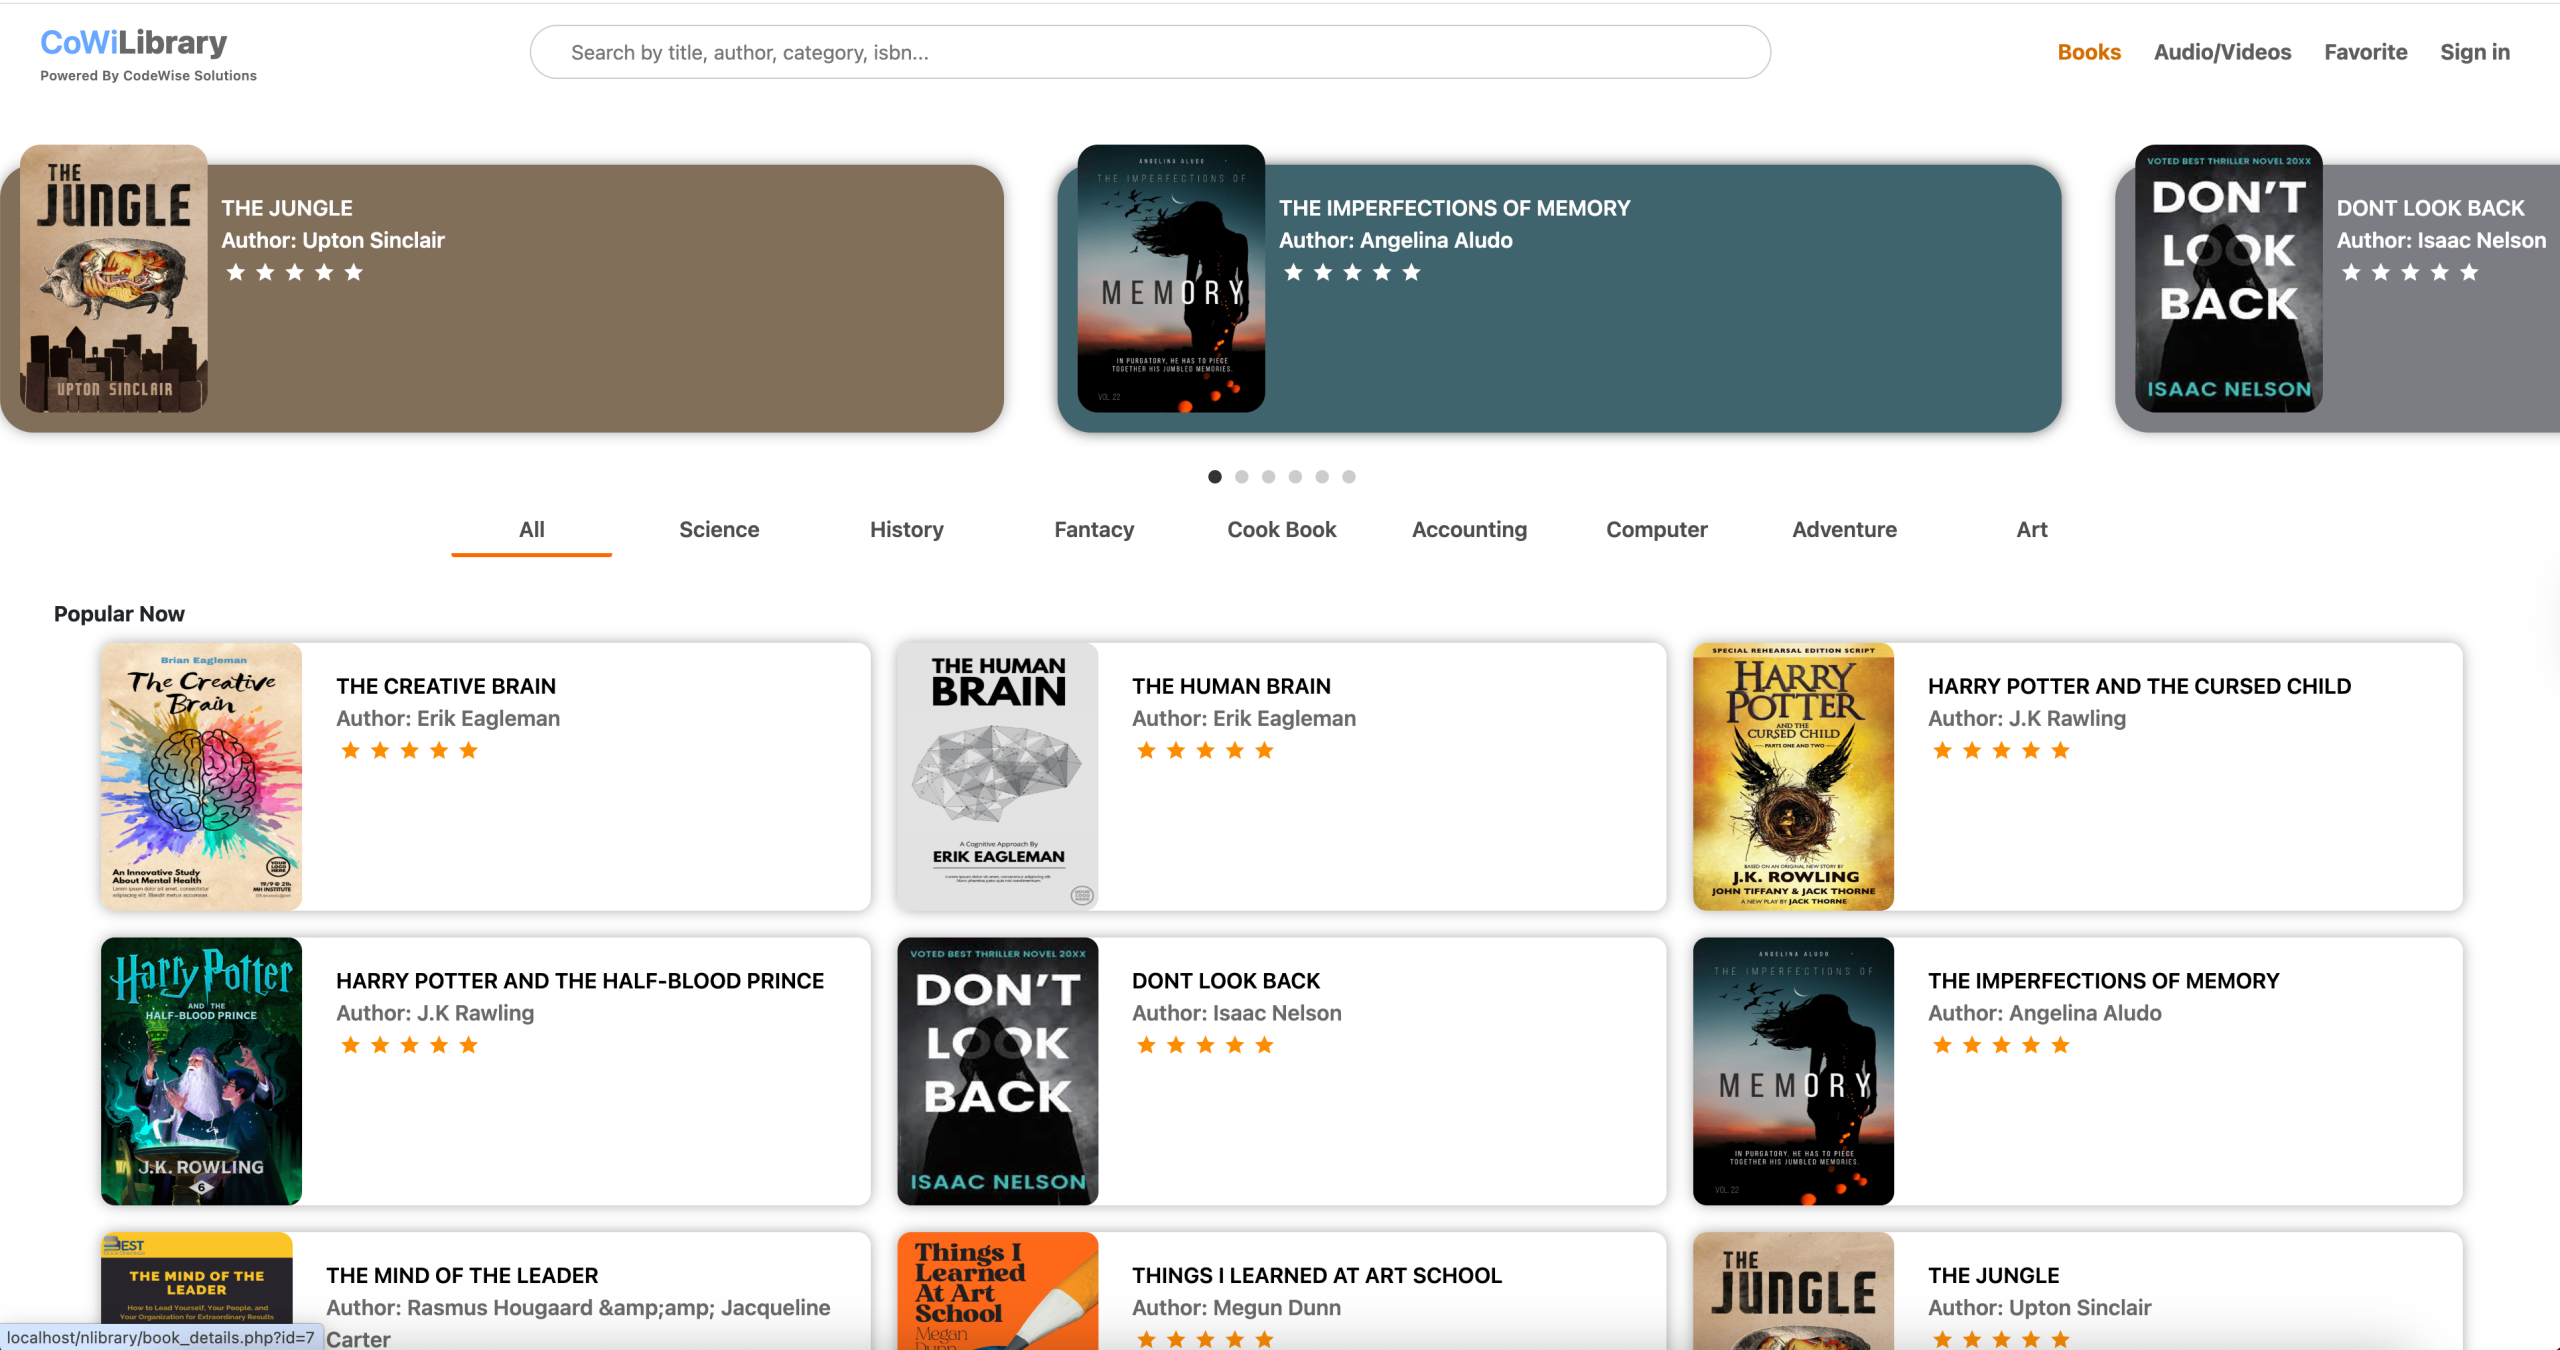Click the "Popular Now" heading
2560x1350 pixels.
point(119,614)
